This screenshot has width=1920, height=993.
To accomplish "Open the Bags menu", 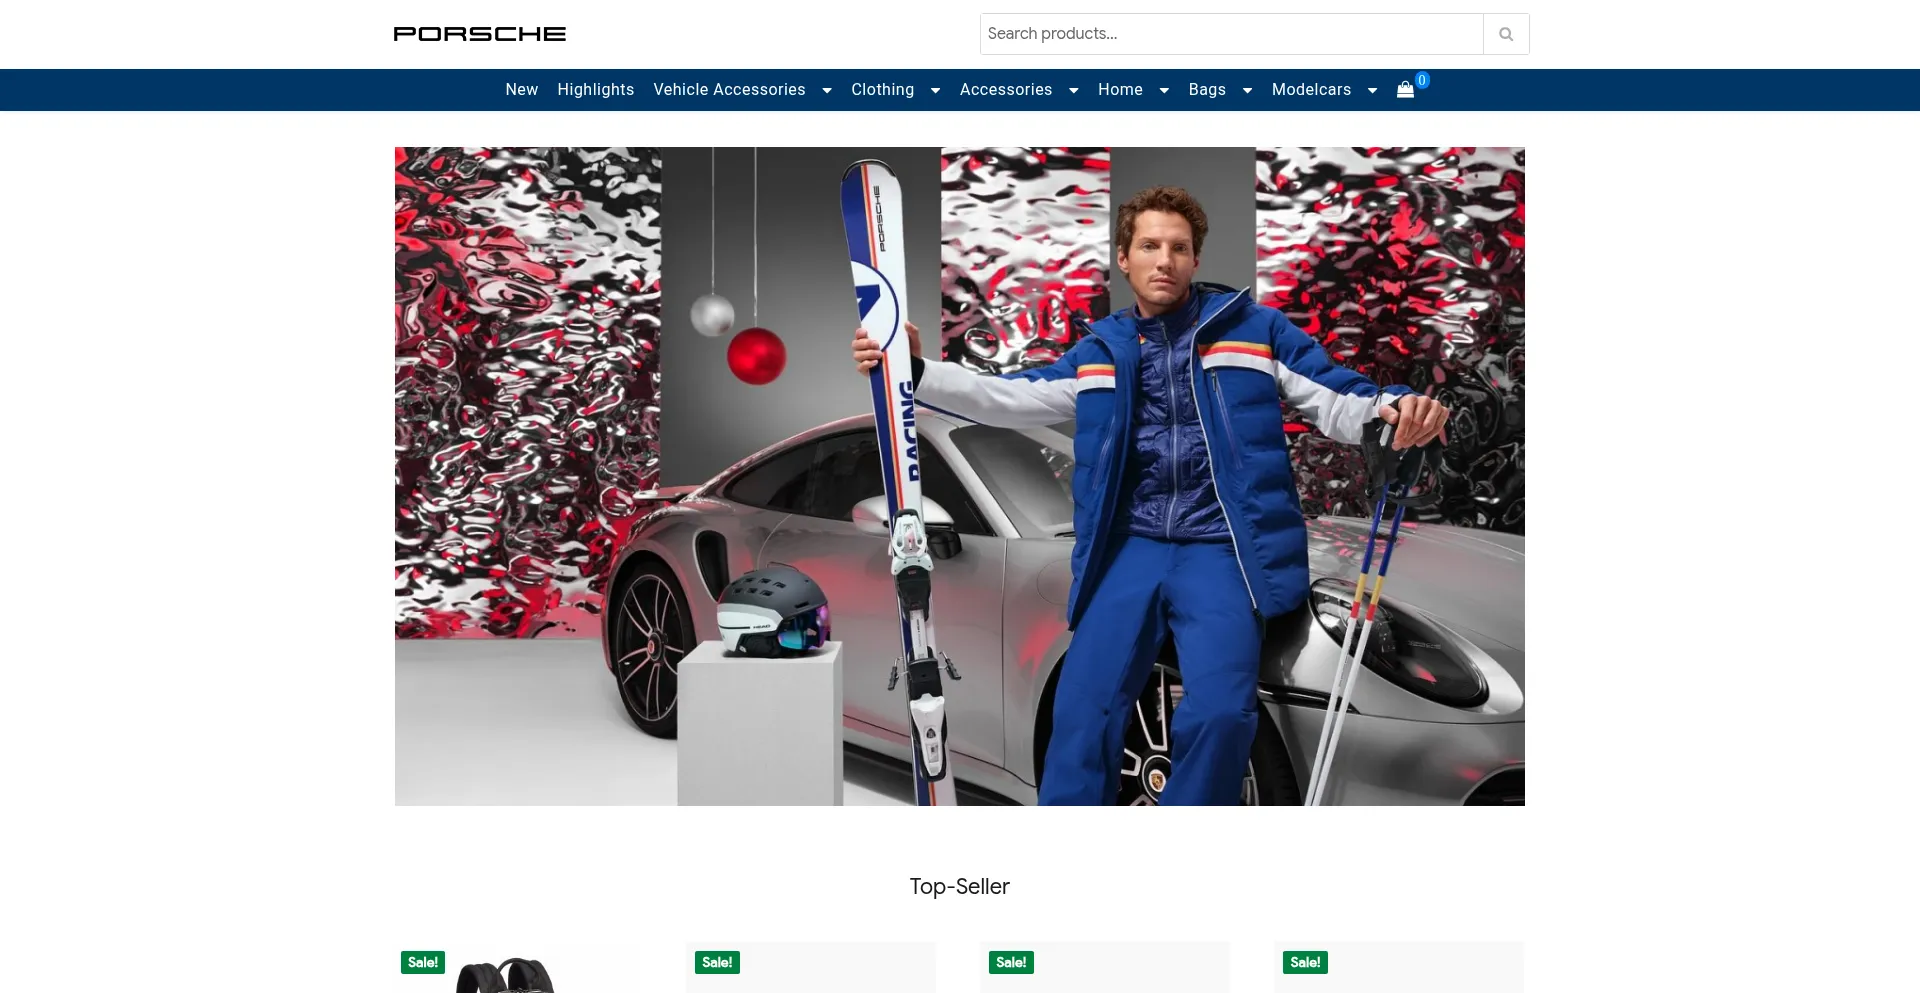I will (x=1207, y=90).
